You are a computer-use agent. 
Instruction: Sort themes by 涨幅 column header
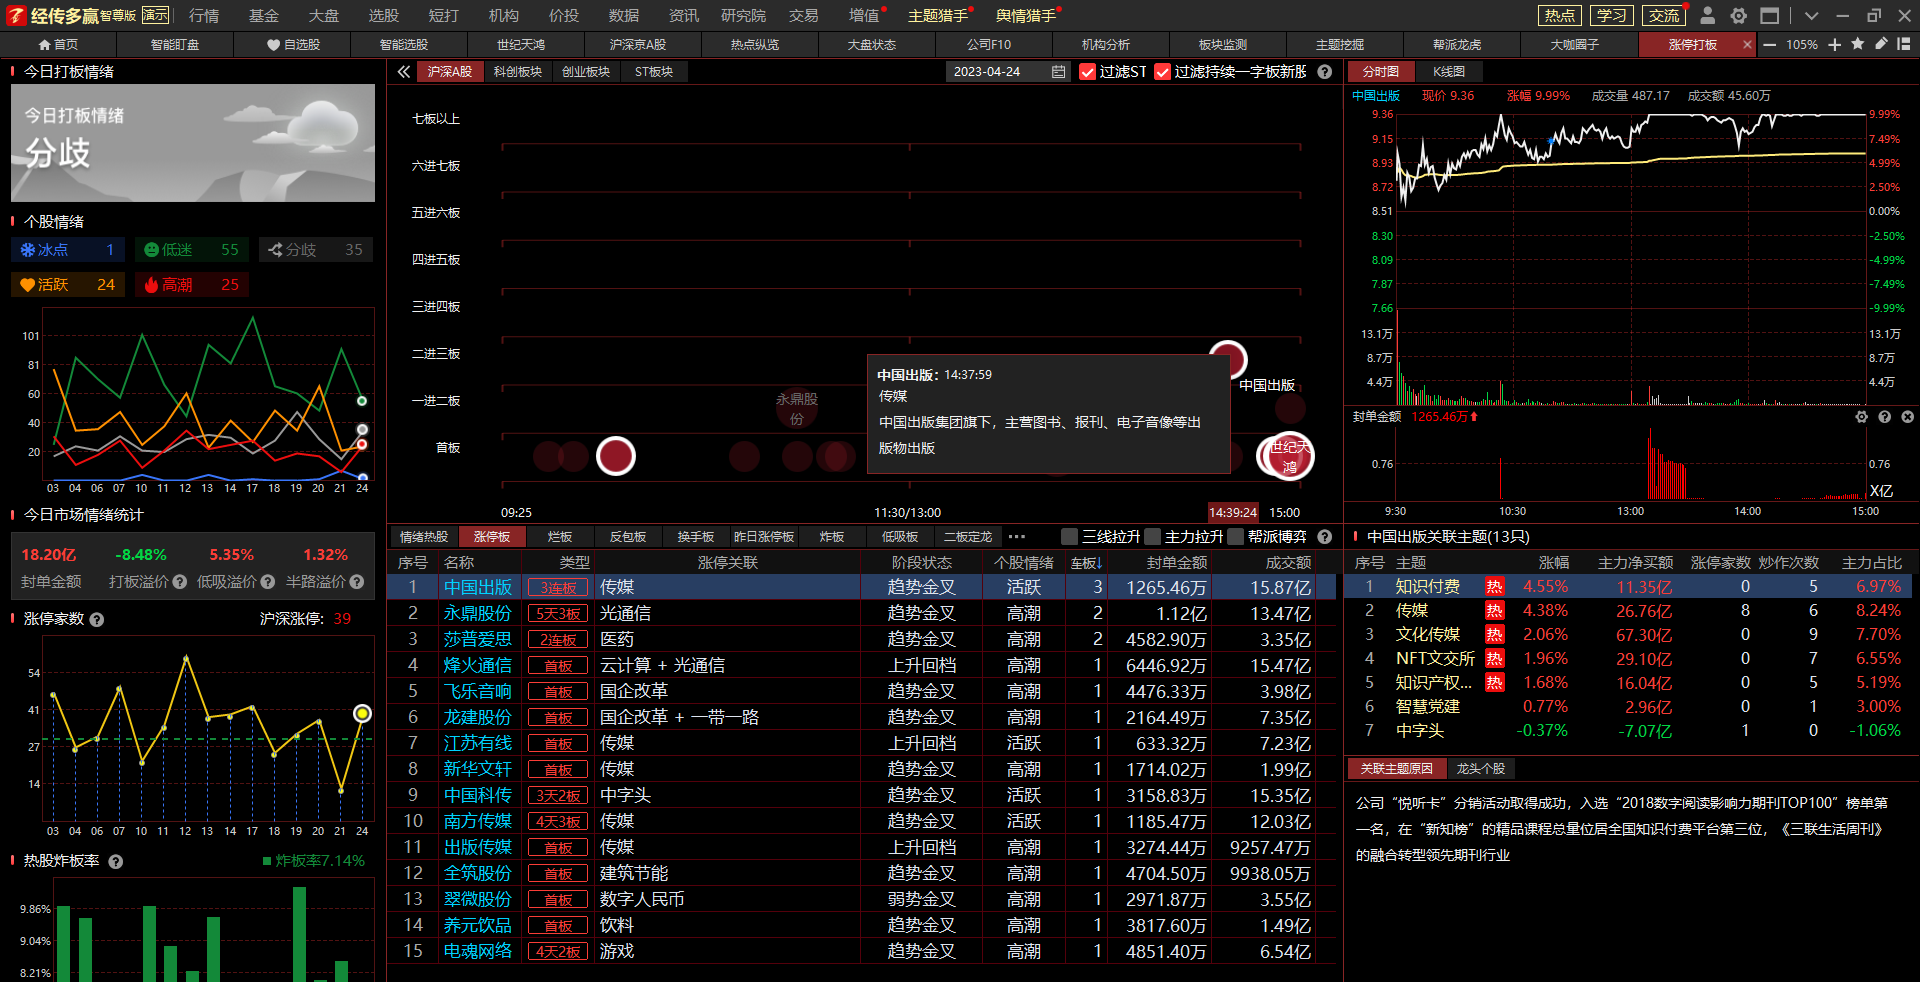point(1553,563)
